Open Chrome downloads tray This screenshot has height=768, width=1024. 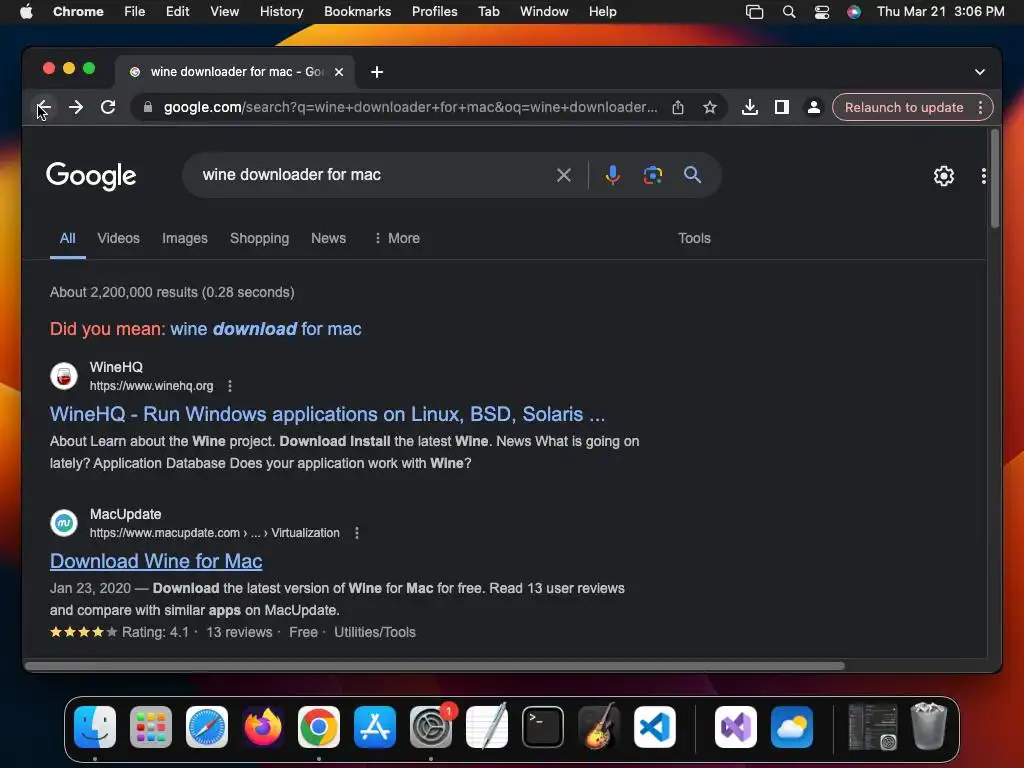(750, 107)
